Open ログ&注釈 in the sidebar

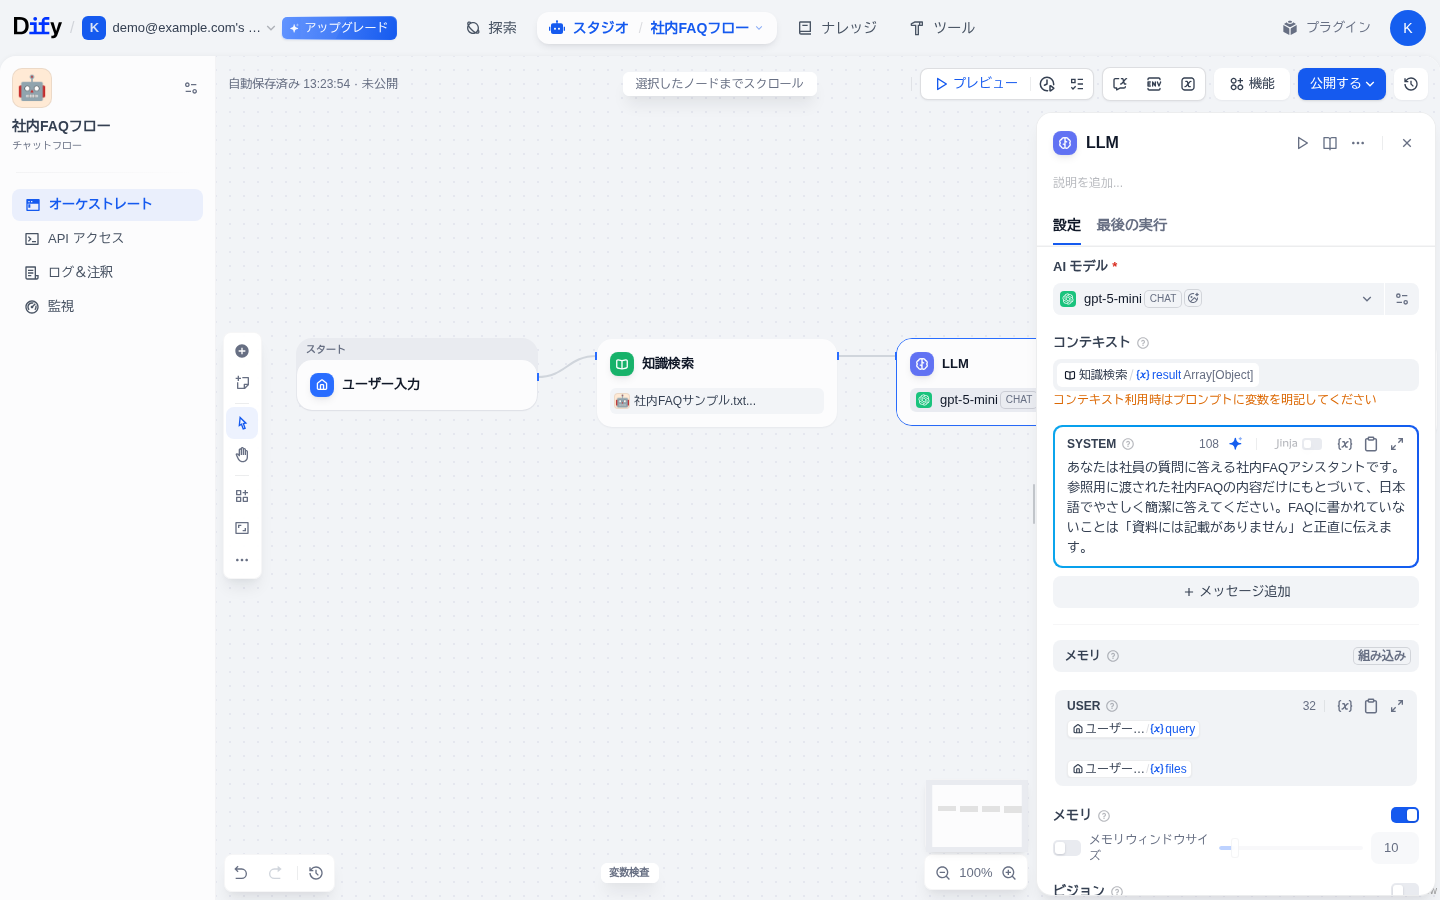click(107, 272)
